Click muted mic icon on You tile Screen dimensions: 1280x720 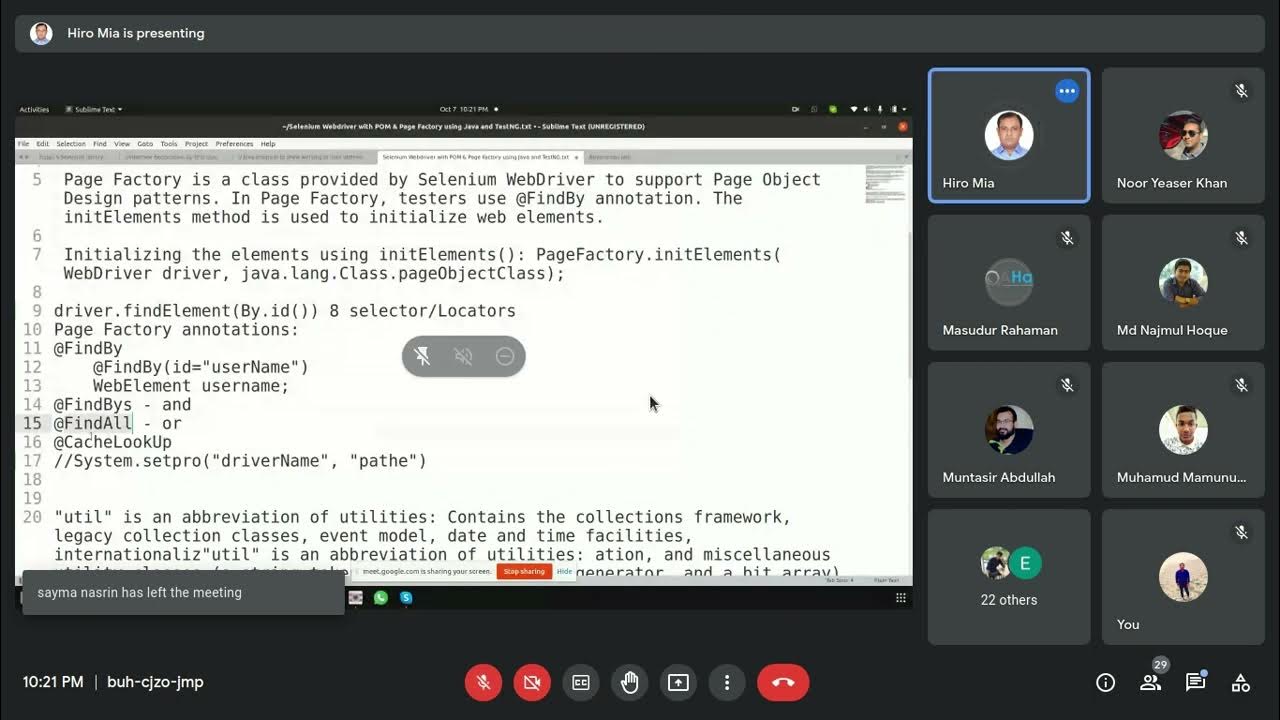pos(1241,532)
